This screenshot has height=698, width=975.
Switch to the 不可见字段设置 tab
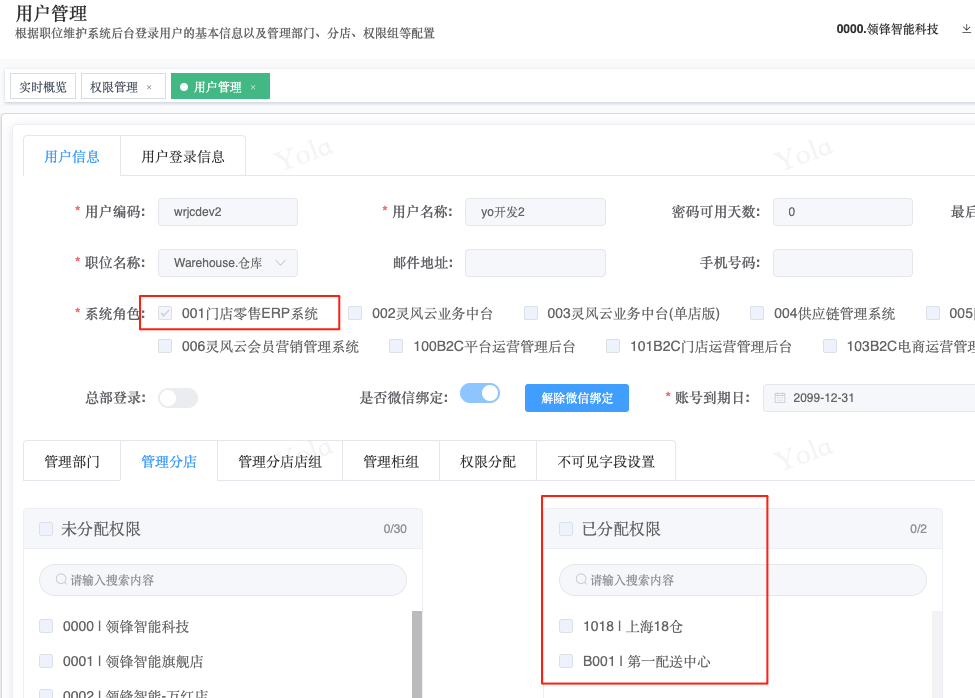[x=606, y=461]
